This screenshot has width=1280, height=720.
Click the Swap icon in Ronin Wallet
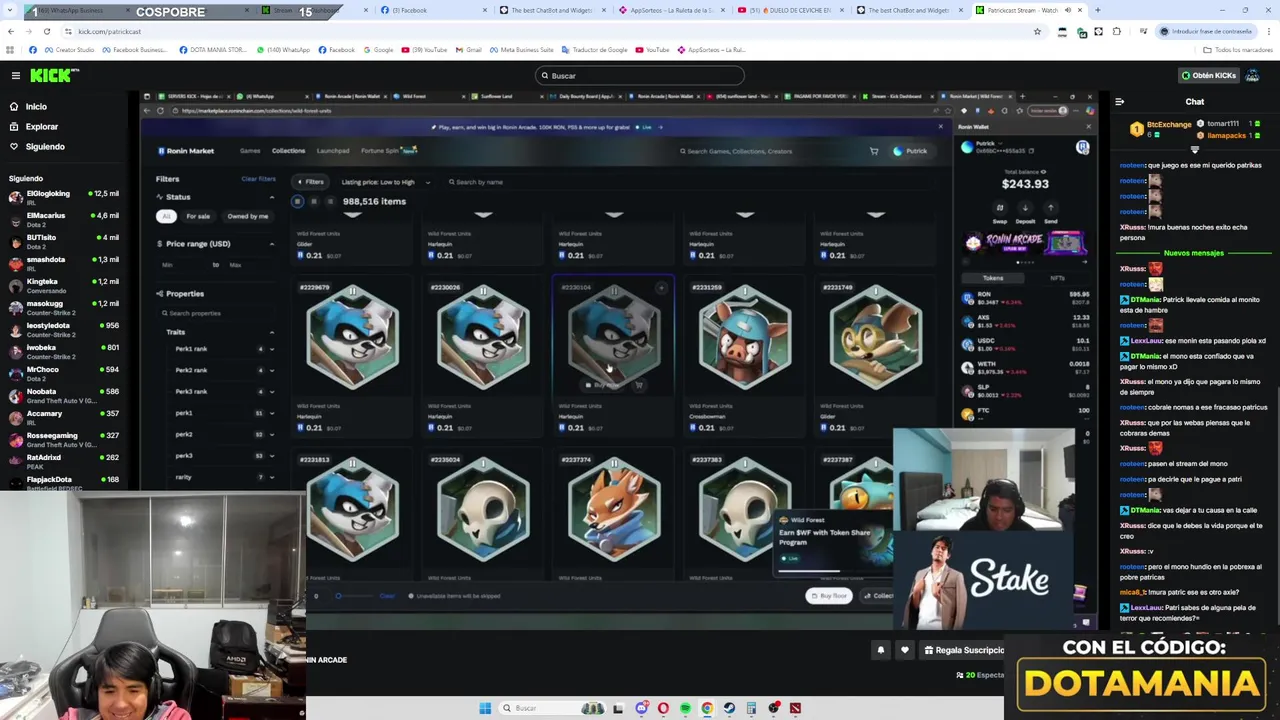point(1000,208)
